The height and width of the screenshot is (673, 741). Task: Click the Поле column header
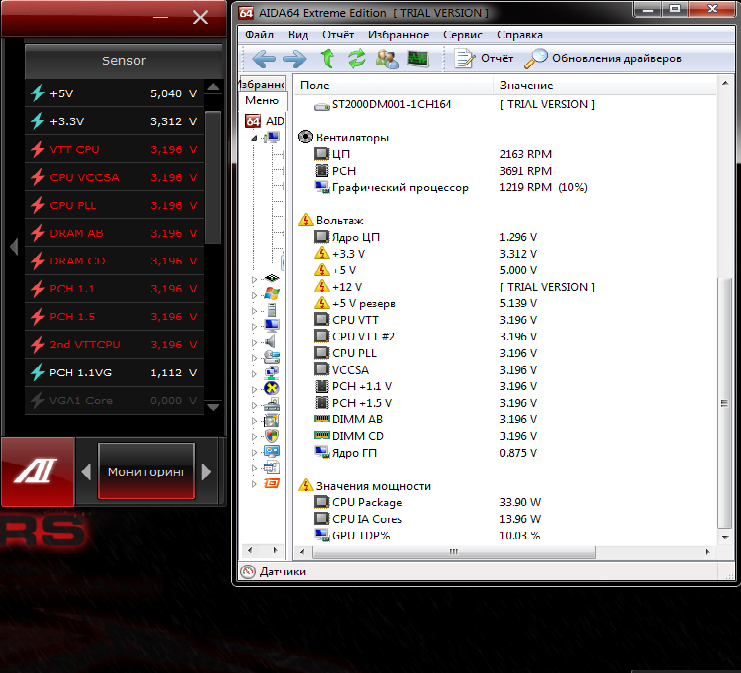(394, 85)
